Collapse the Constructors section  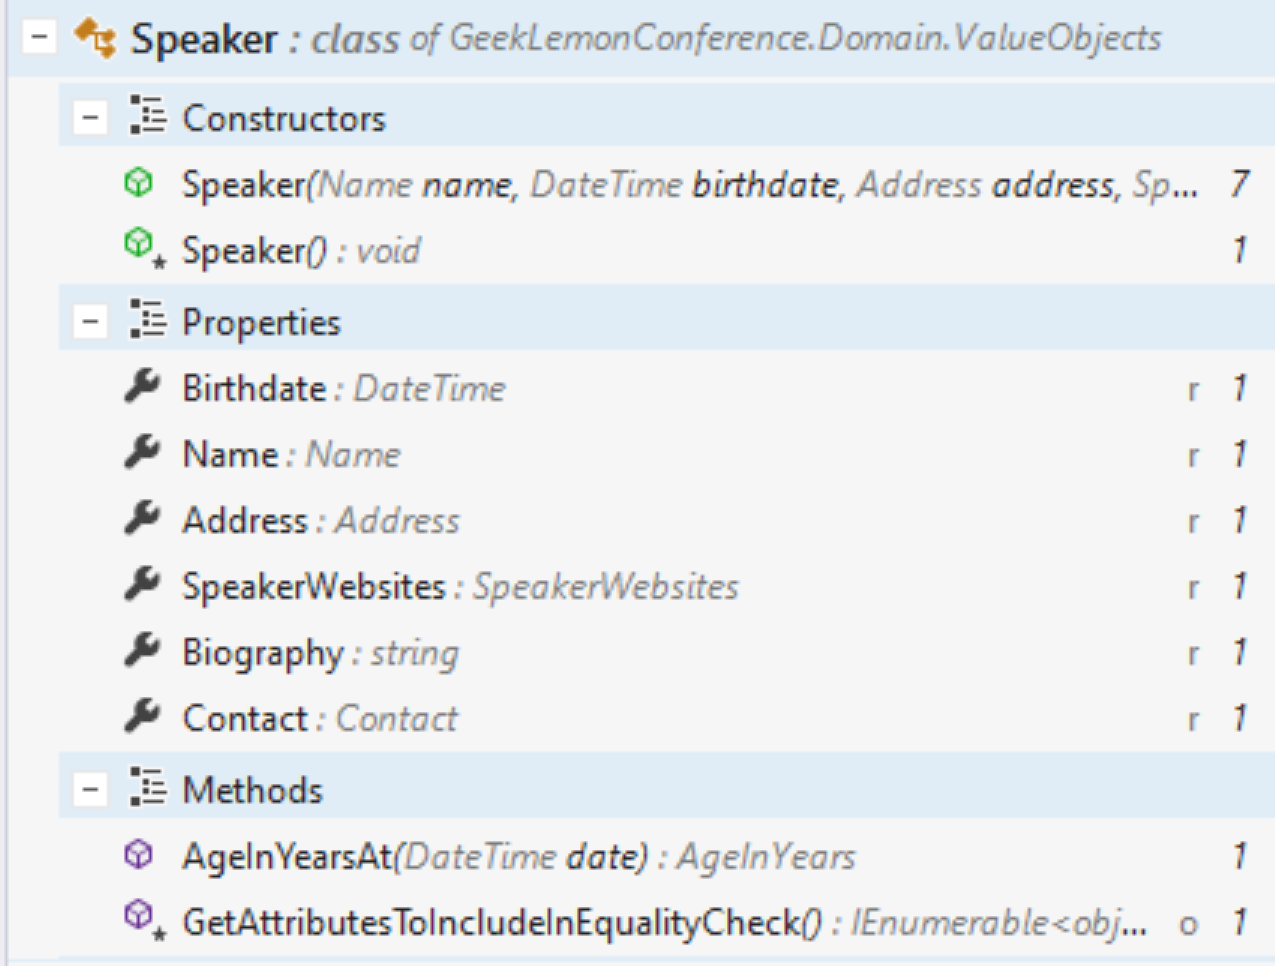pos(90,118)
